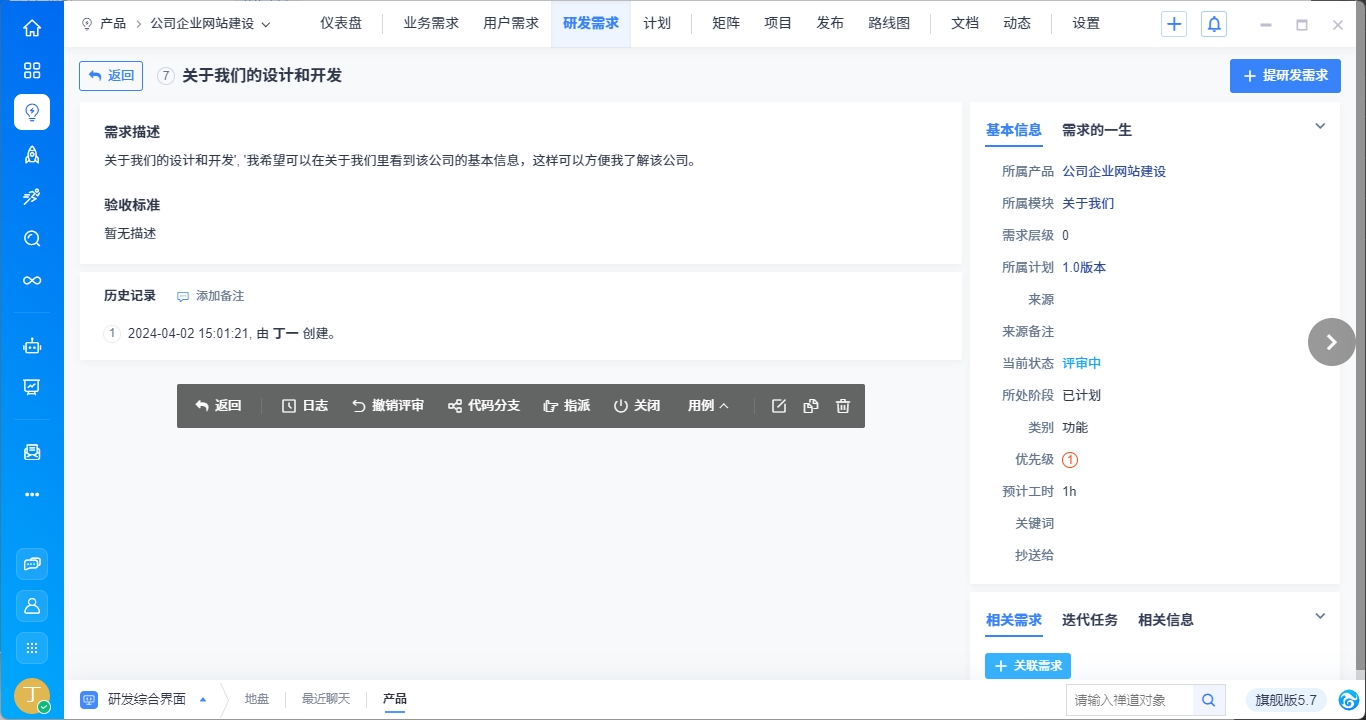Viewport: 1366px width, 720px height.
Task: Select the 迭代任务 tab
Action: [1090, 620]
